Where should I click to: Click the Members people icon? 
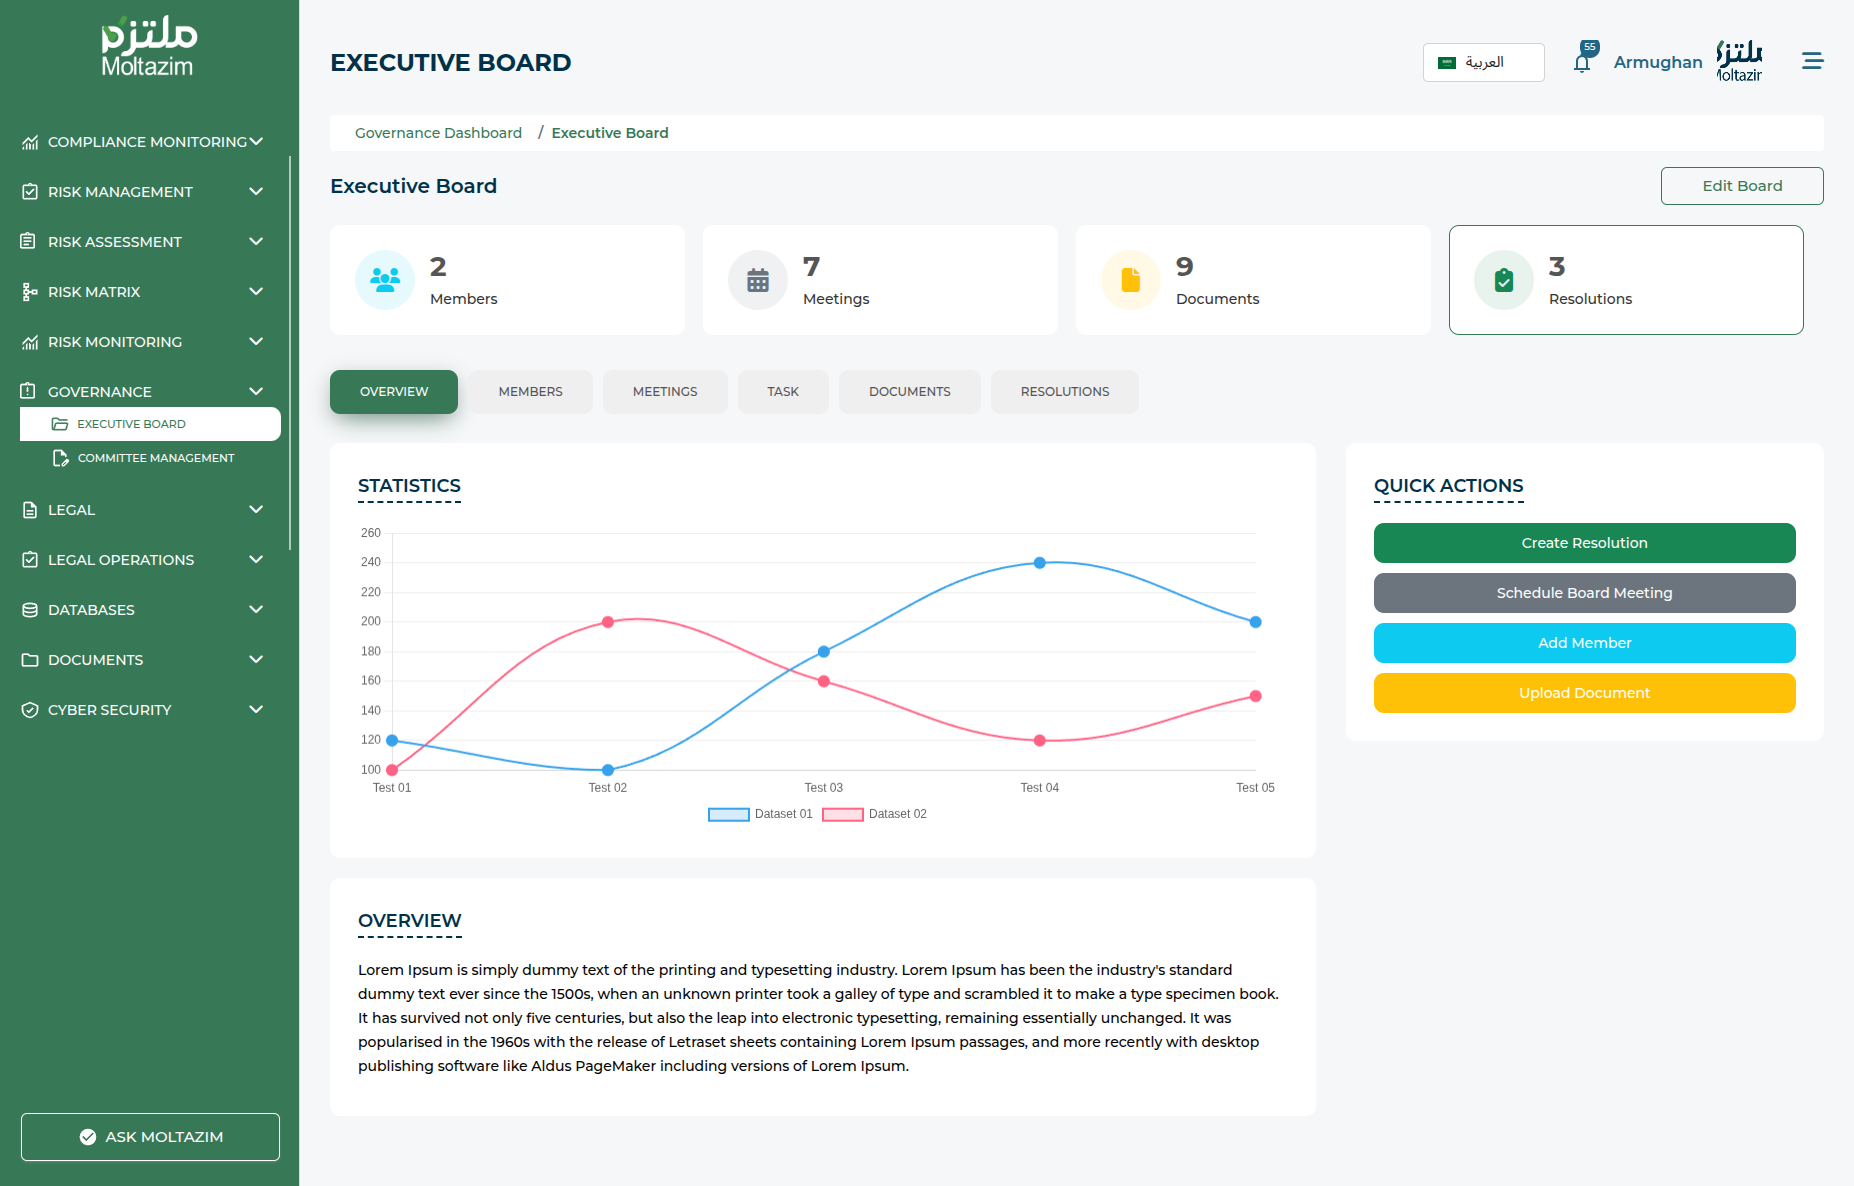click(385, 280)
